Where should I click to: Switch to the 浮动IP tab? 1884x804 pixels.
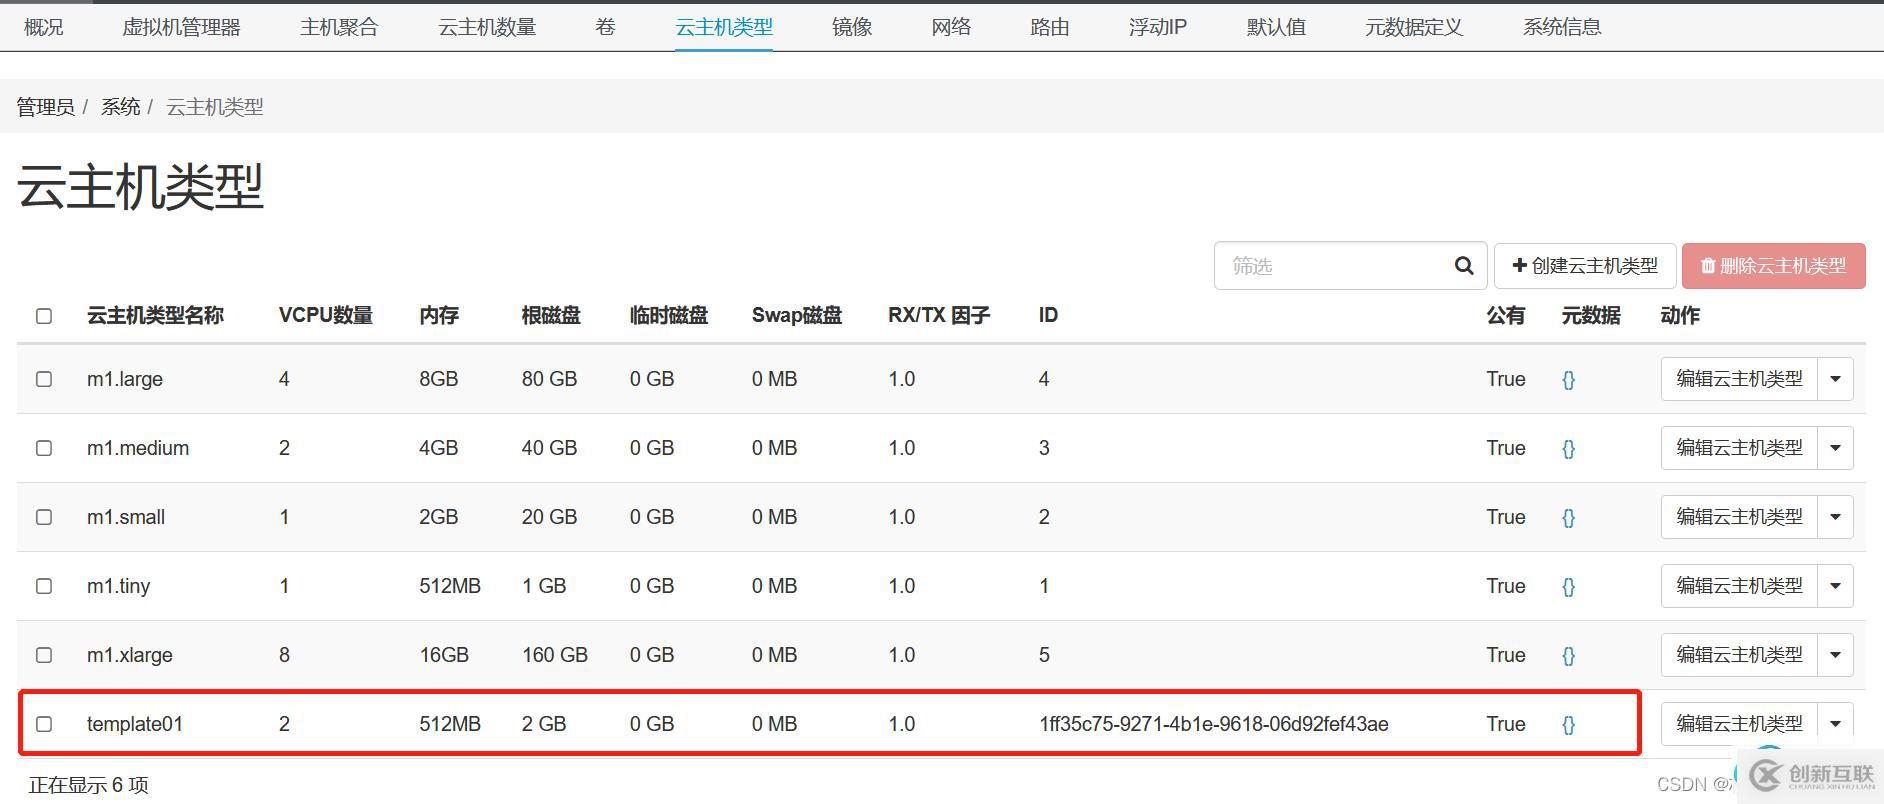click(x=1157, y=27)
